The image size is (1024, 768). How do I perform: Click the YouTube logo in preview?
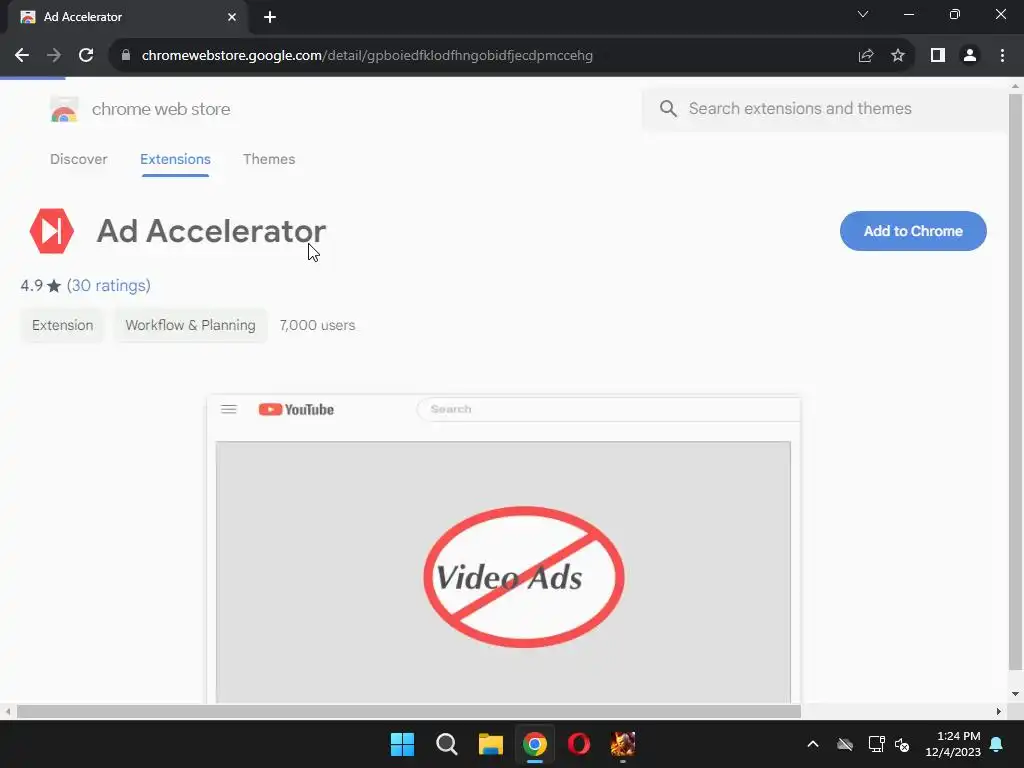point(296,409)
